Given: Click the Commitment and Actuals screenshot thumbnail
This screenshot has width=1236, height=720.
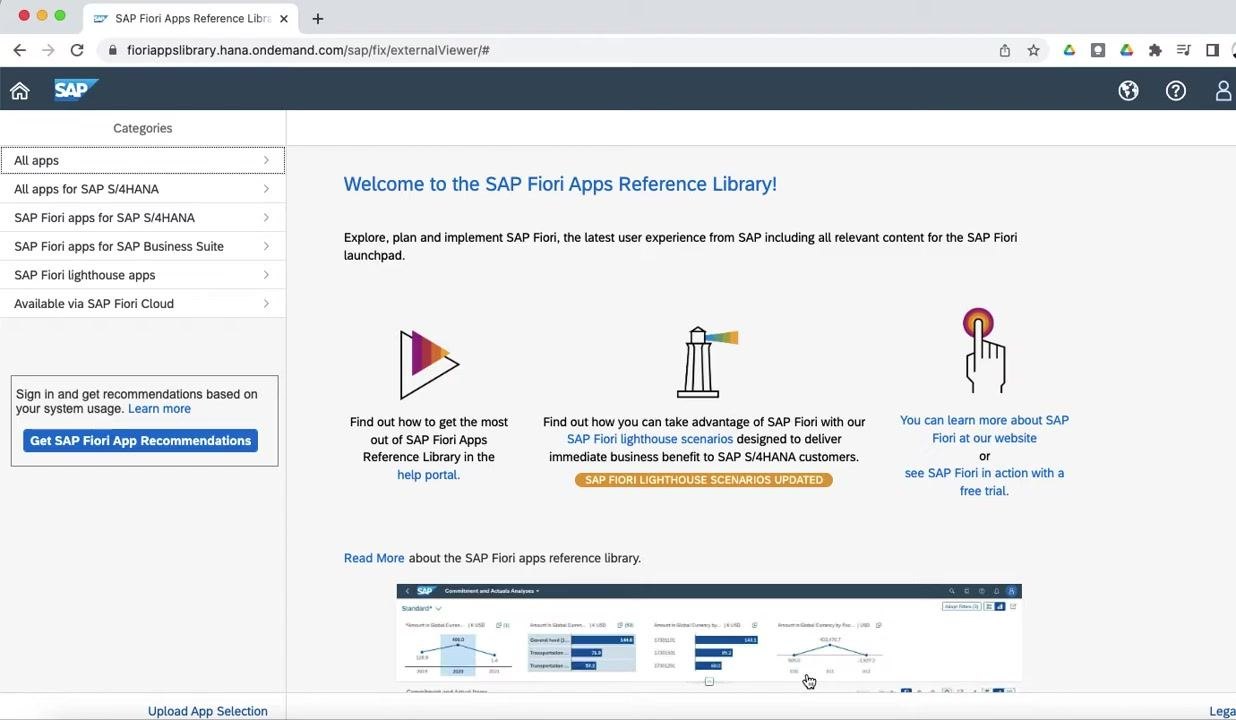Looking at the screenshot, I should [709, 638].
